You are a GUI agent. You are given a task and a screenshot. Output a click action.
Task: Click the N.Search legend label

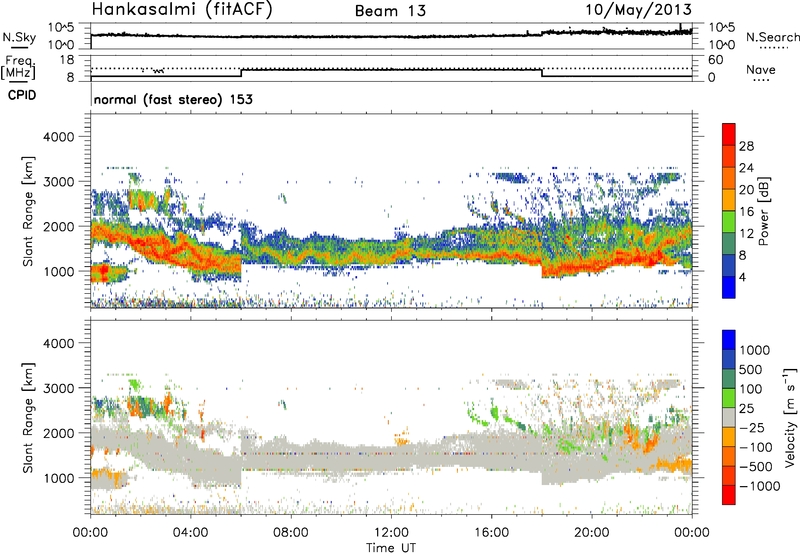(x=772, y=37)
